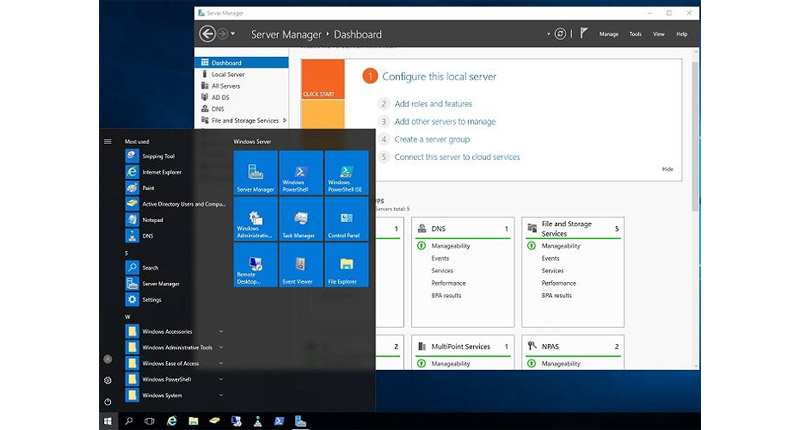800x430 pixels.
Task: Open the Windows PowerShell ISE tile
Action: [346, 172]
